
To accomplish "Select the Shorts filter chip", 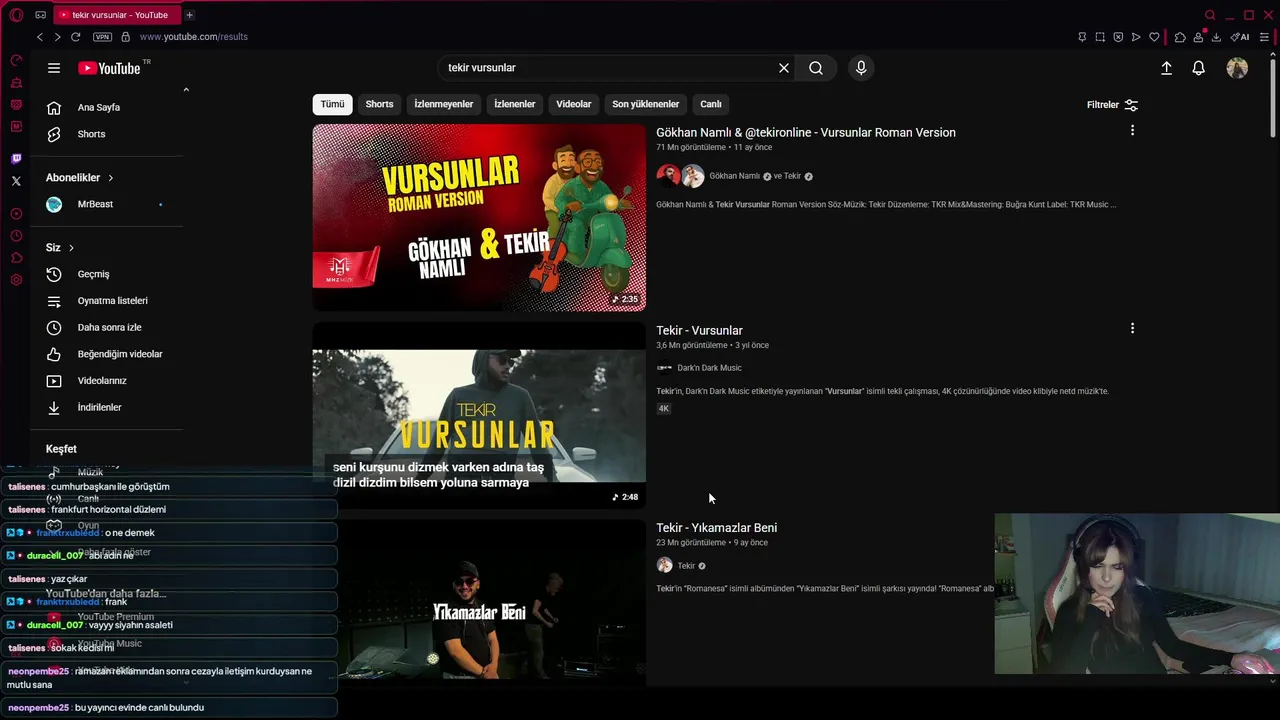I will coord(379,104).
